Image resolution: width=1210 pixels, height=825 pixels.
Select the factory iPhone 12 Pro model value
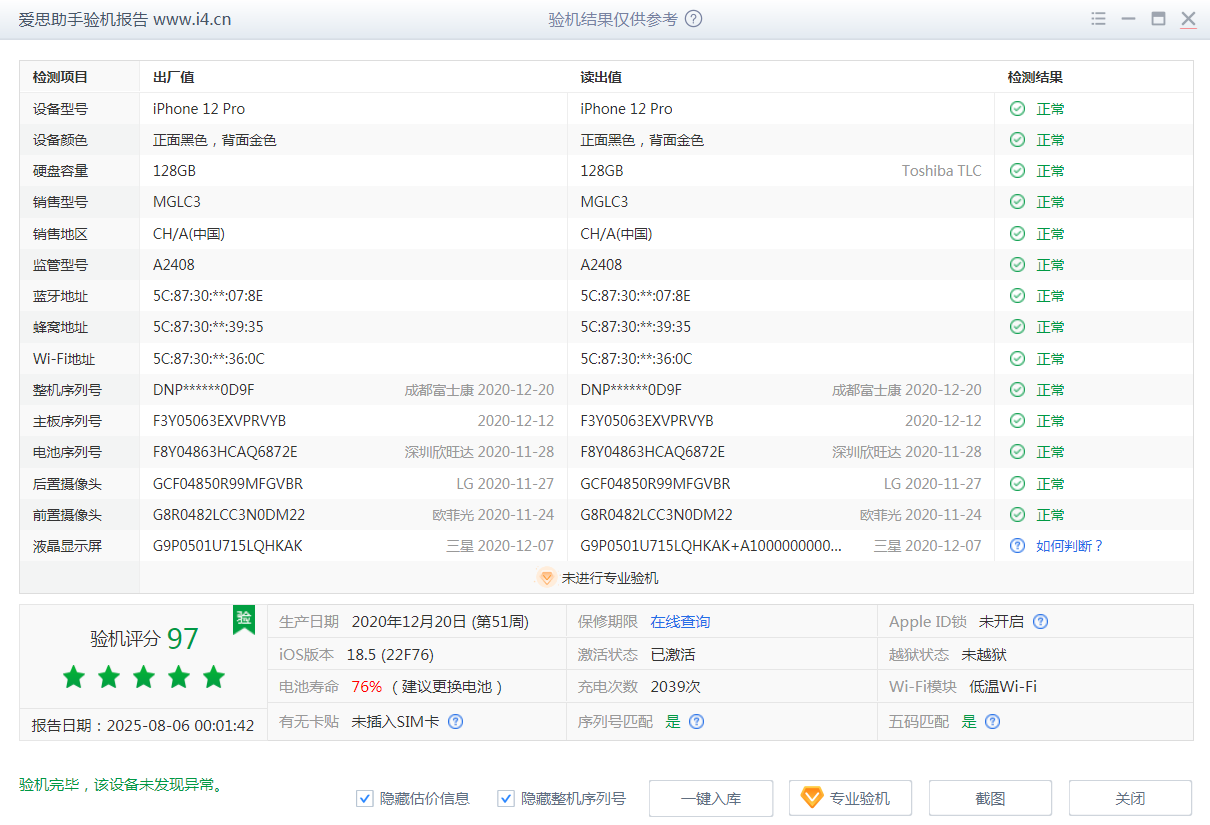tap(199, 109)
